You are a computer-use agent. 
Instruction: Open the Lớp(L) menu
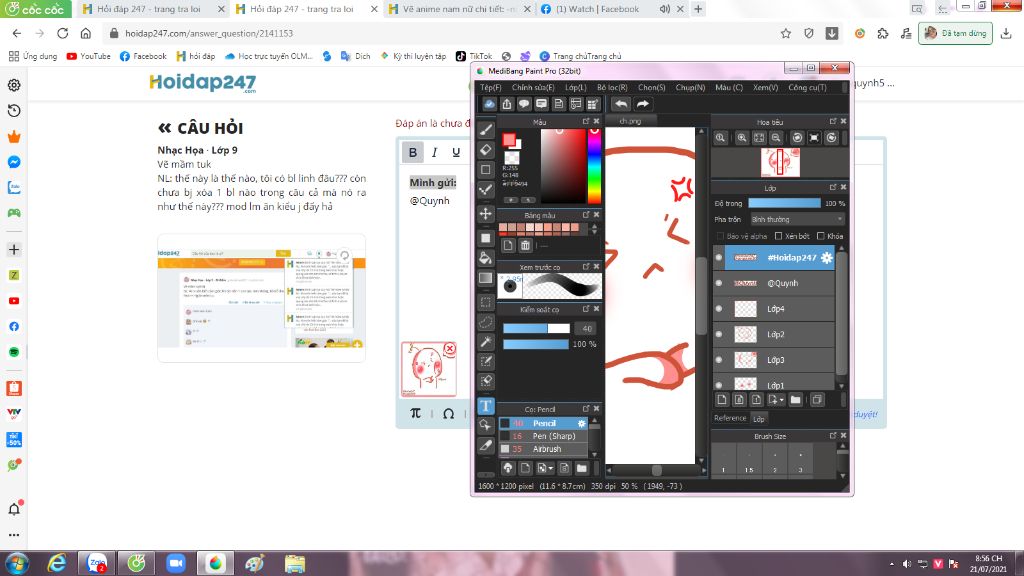(x=575, y=88)
